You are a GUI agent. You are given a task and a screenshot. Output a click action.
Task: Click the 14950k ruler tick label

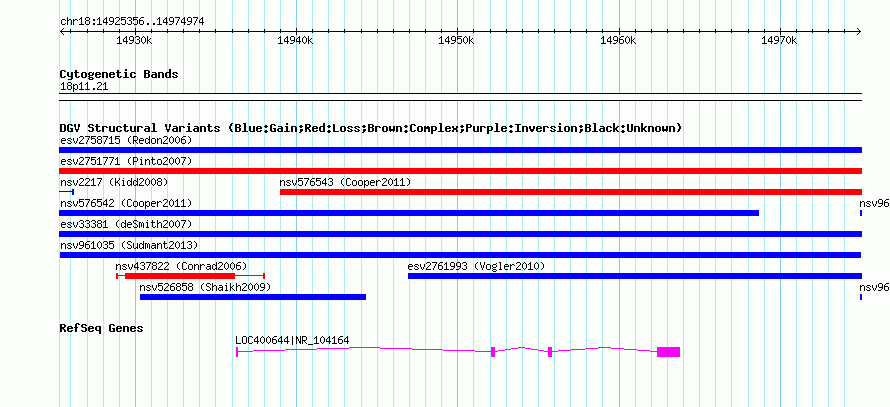(x=456, y=40)
